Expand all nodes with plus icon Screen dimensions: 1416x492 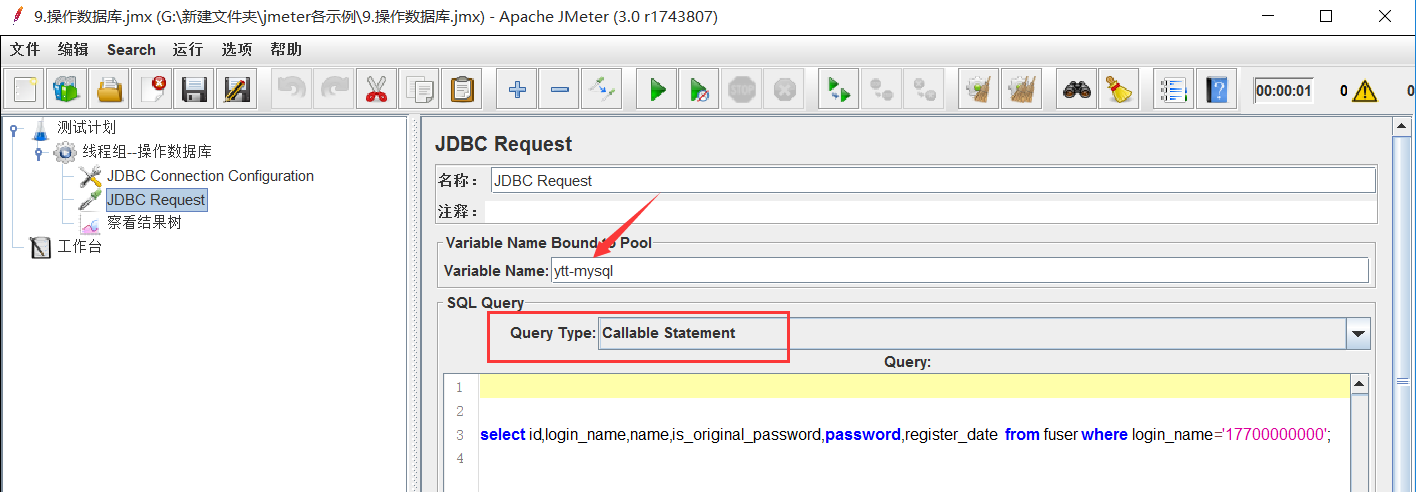pyautogui.click(x=516, y=89)
